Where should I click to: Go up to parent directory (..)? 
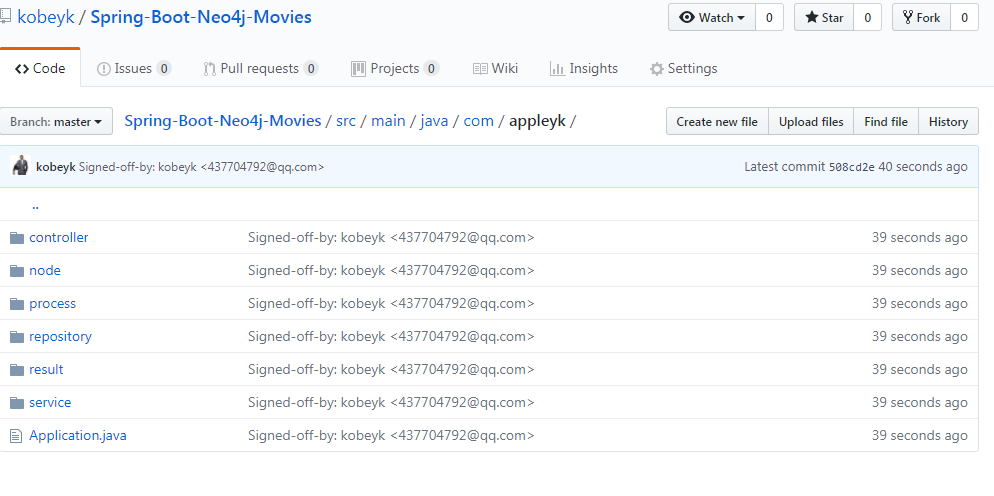click(35, 205)
